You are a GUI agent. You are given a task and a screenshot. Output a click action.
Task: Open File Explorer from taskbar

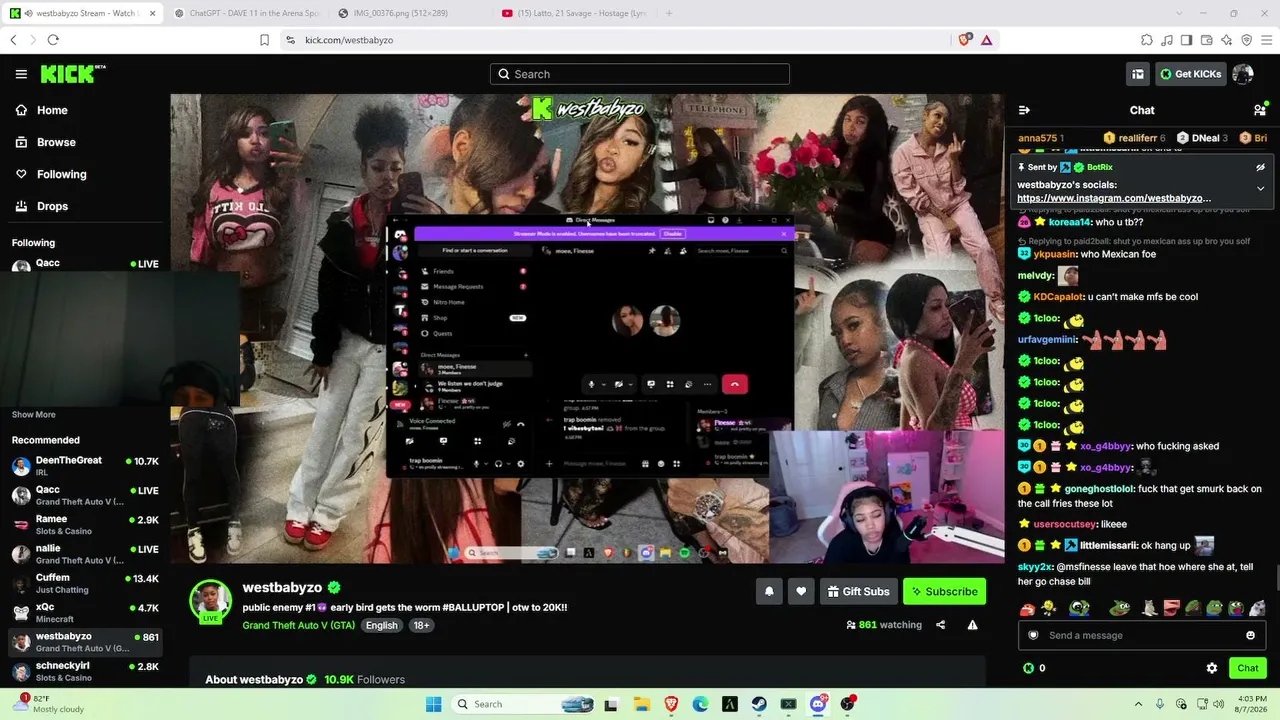click(x=641, y=704)
